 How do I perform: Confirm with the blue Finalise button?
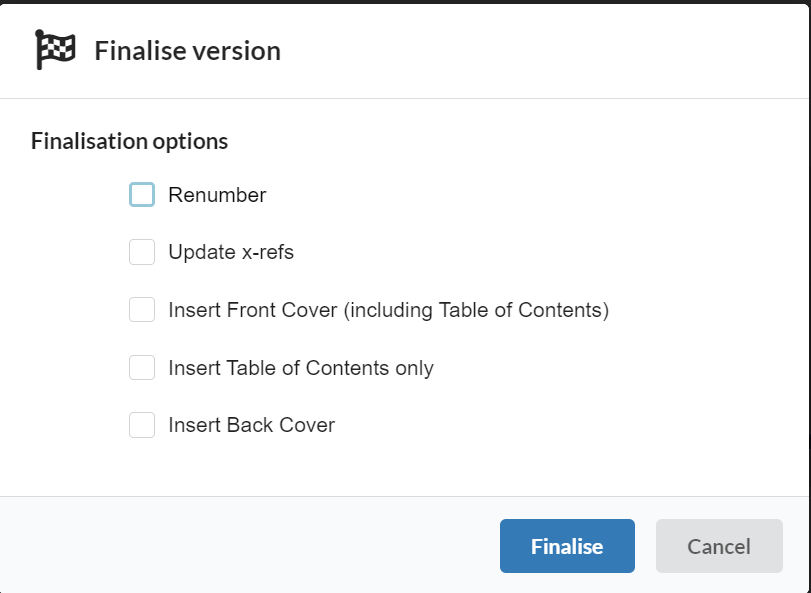click(x=567, y=546)
